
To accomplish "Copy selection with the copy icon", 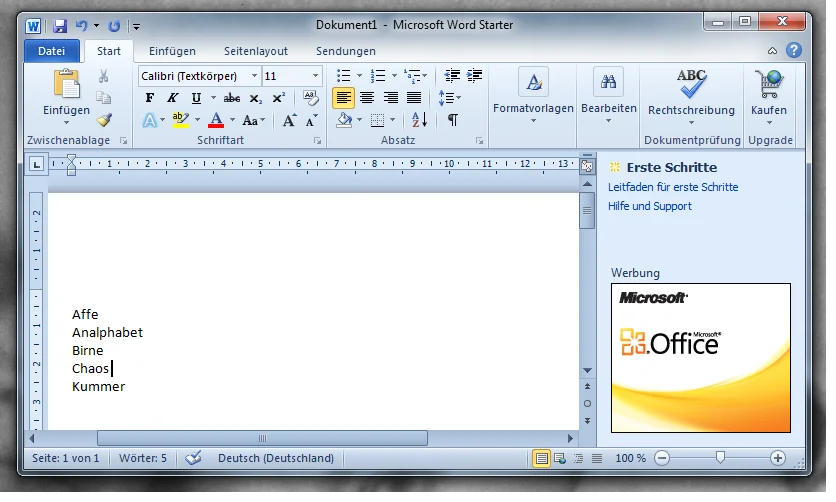I will [103, 98].
